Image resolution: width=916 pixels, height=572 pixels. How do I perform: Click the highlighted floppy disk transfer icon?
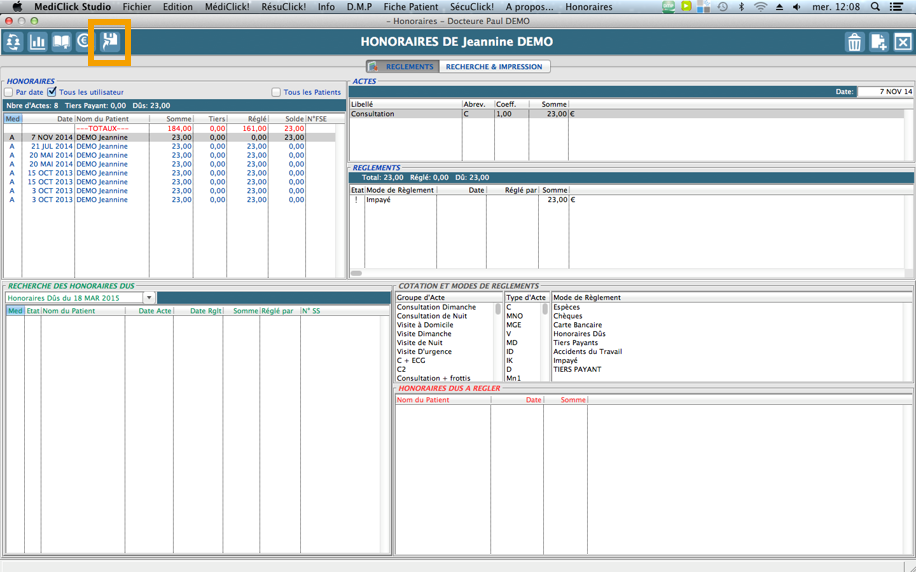110,42
